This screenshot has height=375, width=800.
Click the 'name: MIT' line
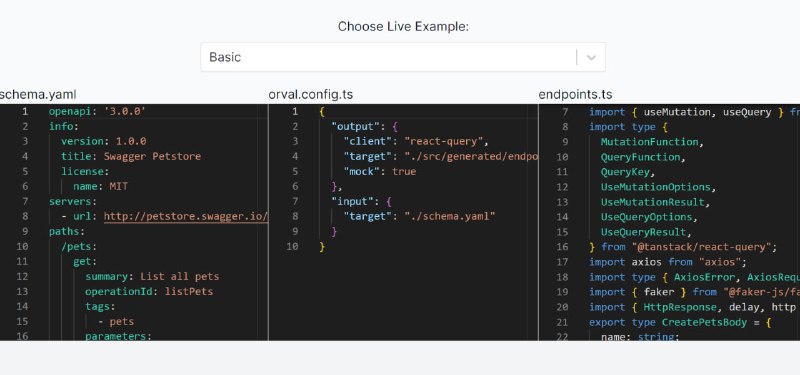point(100,186)
